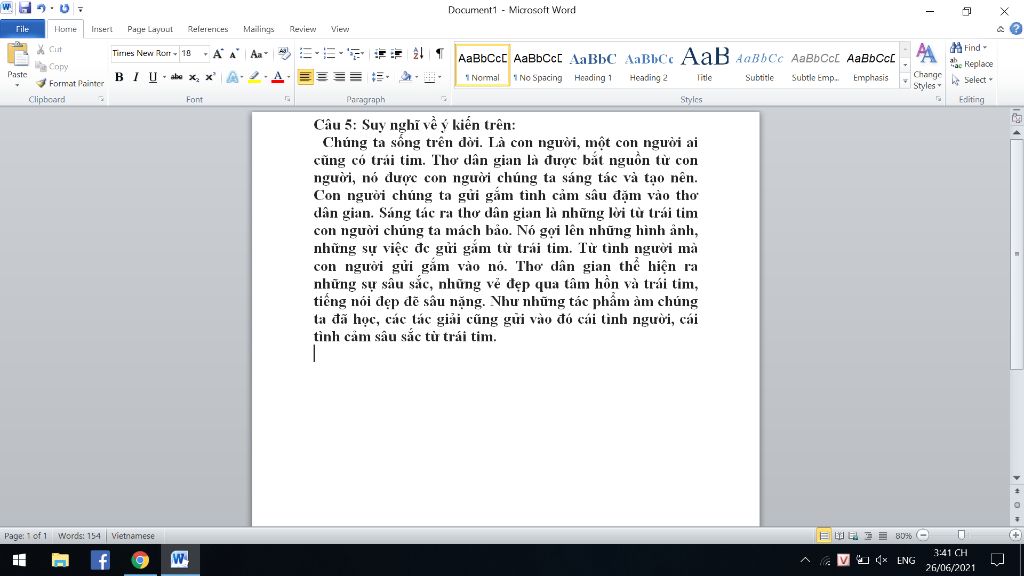1024x576 pixels.
Task: Open the font name dropdown
Action: 175,54
